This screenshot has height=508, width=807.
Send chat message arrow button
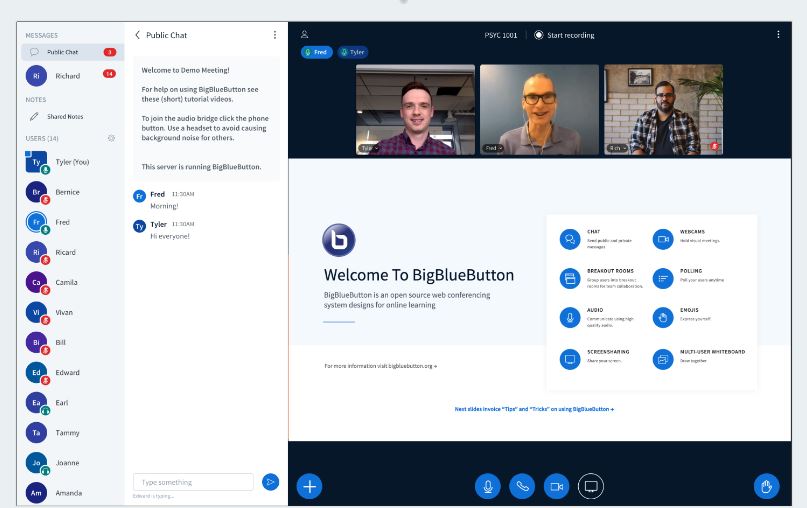click(x=270, y=482)
